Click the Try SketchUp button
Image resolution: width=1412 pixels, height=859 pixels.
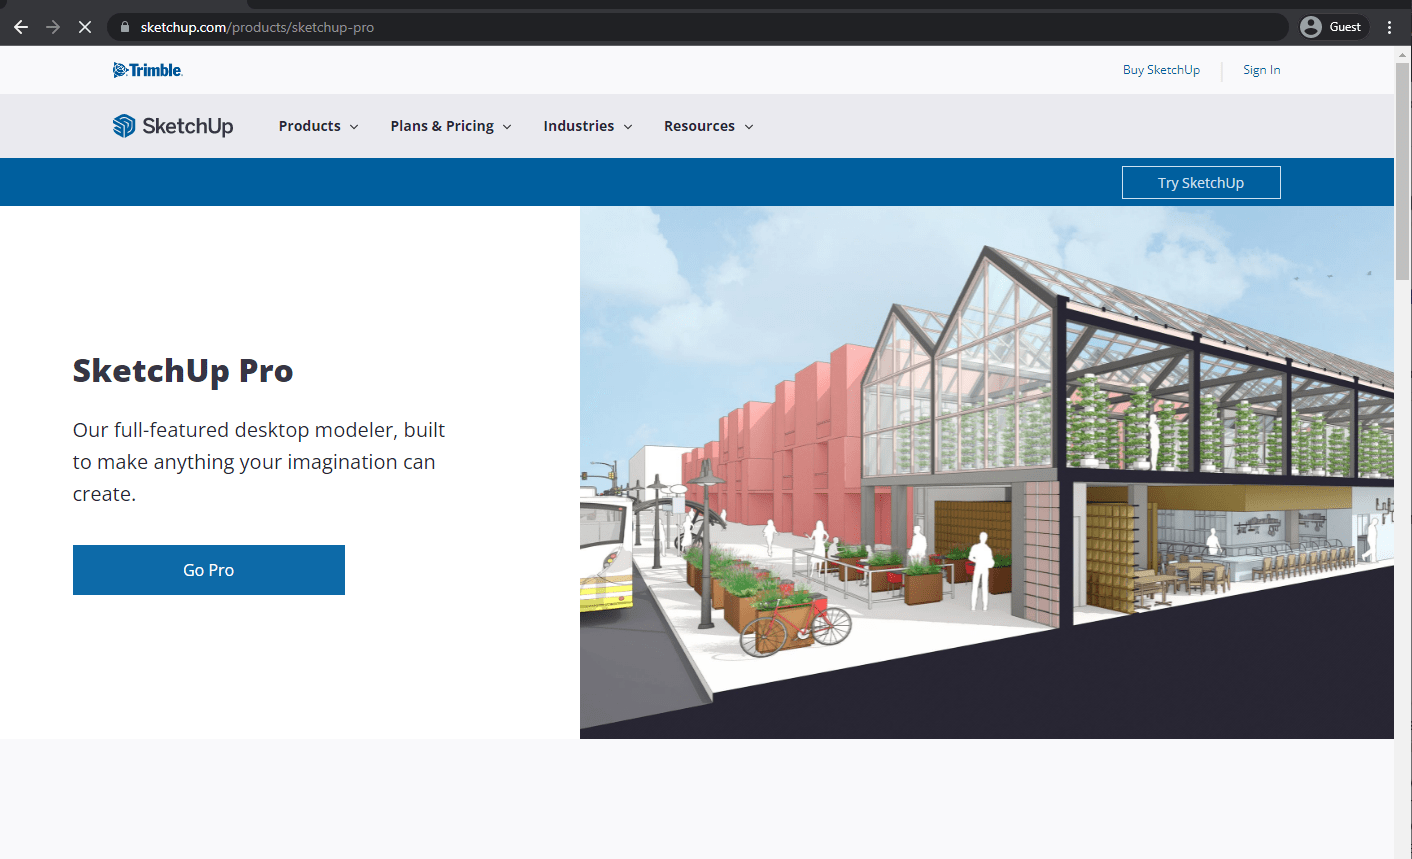[x=1200, y=182]
